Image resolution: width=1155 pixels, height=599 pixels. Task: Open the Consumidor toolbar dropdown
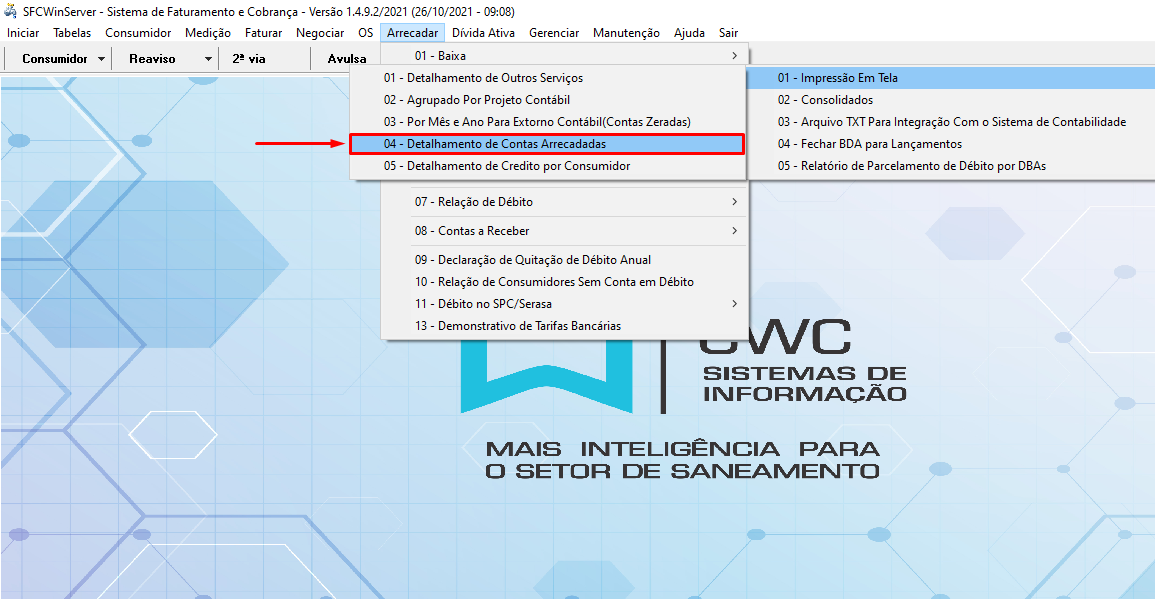[x=57, y=58]
